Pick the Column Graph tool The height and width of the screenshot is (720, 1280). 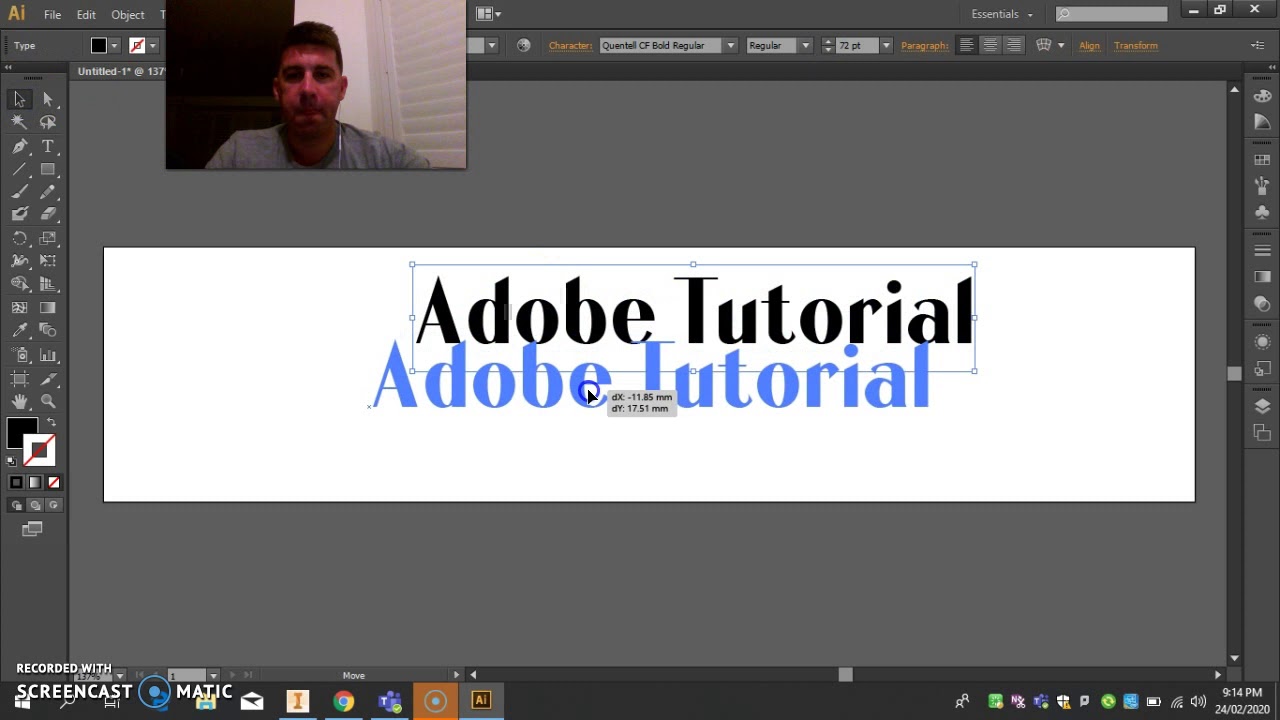[x=48, y=355]
